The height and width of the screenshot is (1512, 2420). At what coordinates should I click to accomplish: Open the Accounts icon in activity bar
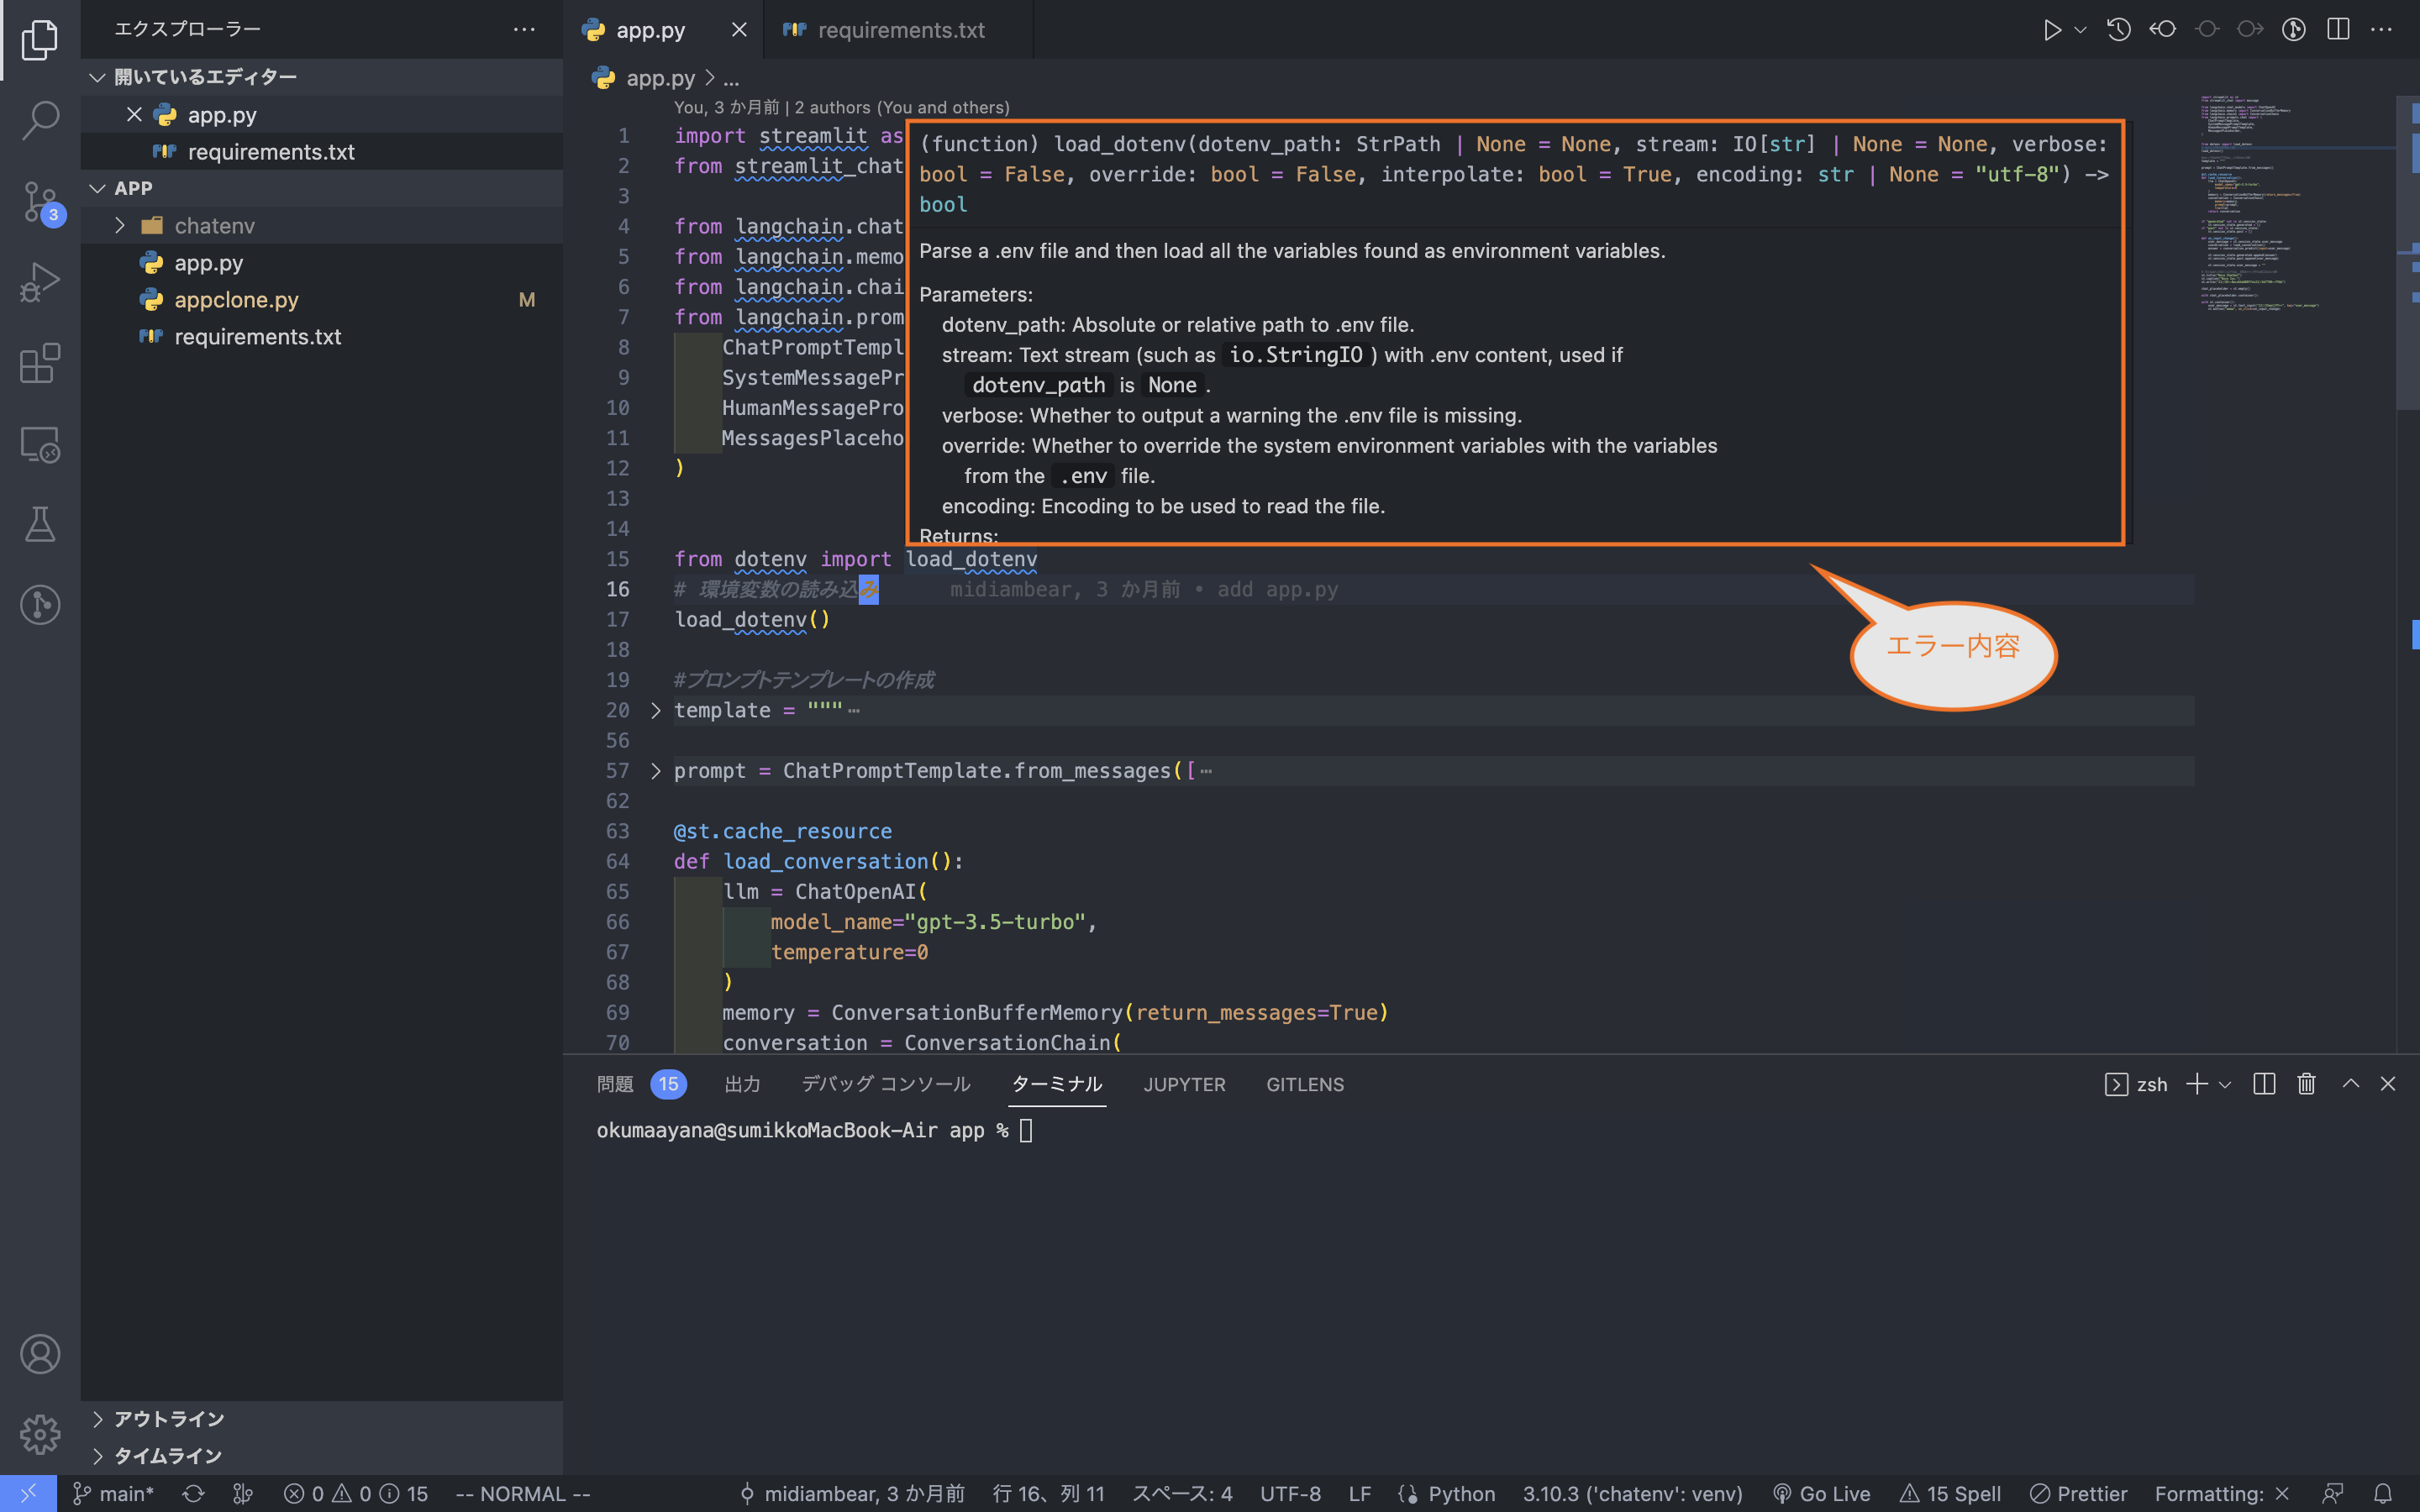pos(40,1354)
